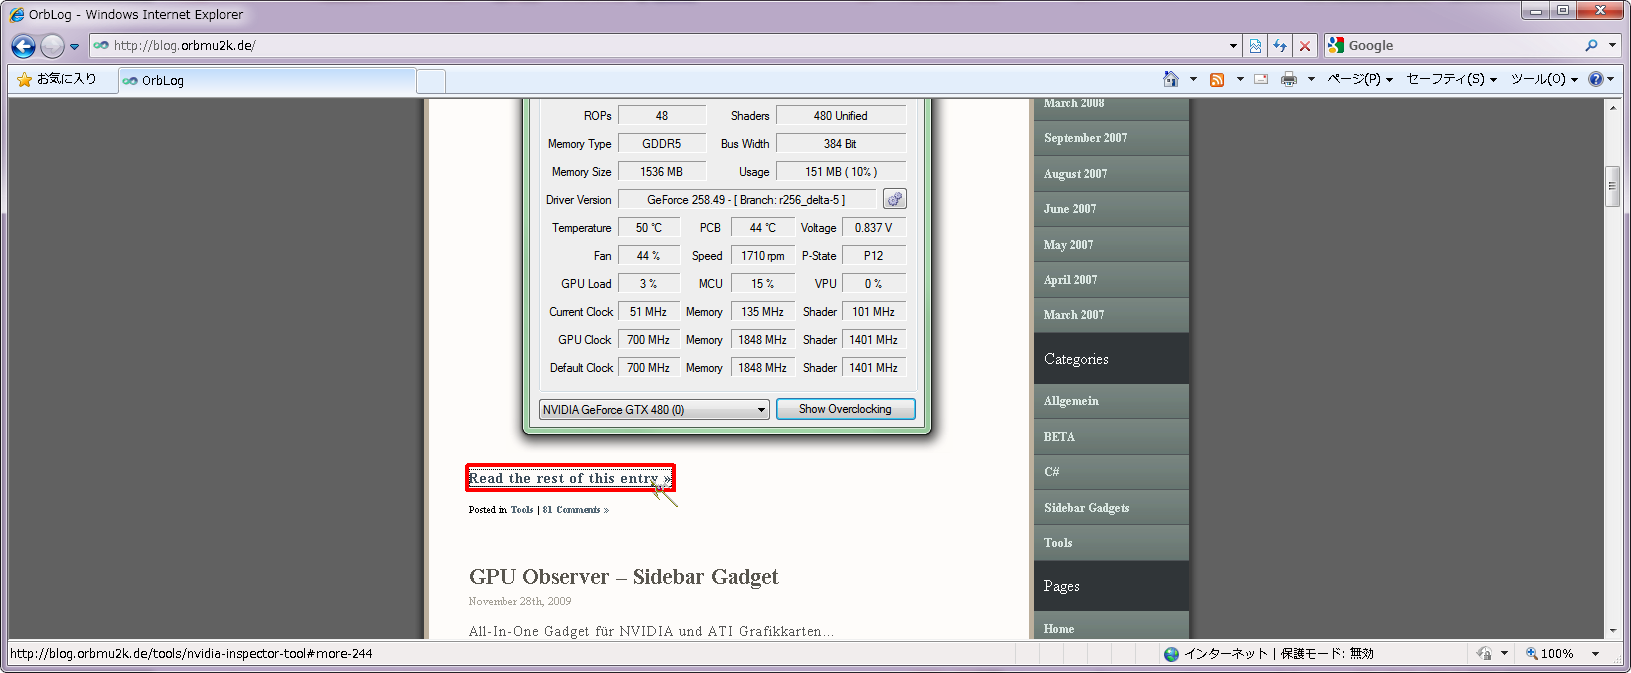
Task: Open the April 2007 archive link
Action: pyautogui.click(x=1070, y=280)
